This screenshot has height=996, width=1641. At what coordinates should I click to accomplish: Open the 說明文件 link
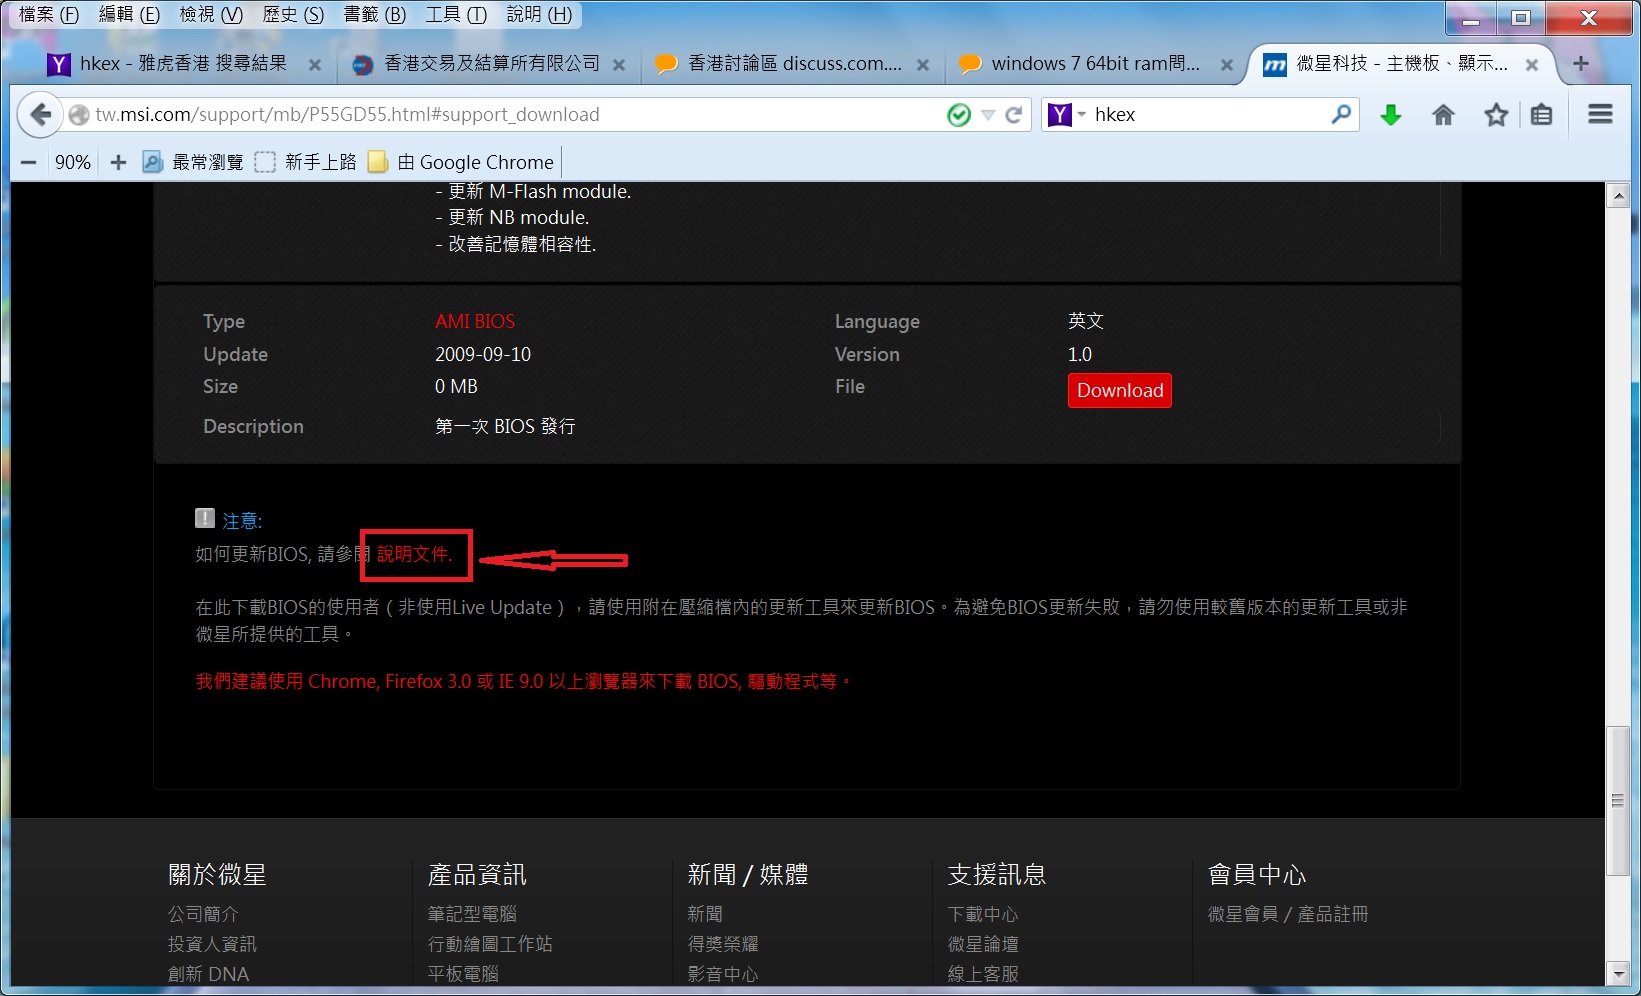click(414, 553)
